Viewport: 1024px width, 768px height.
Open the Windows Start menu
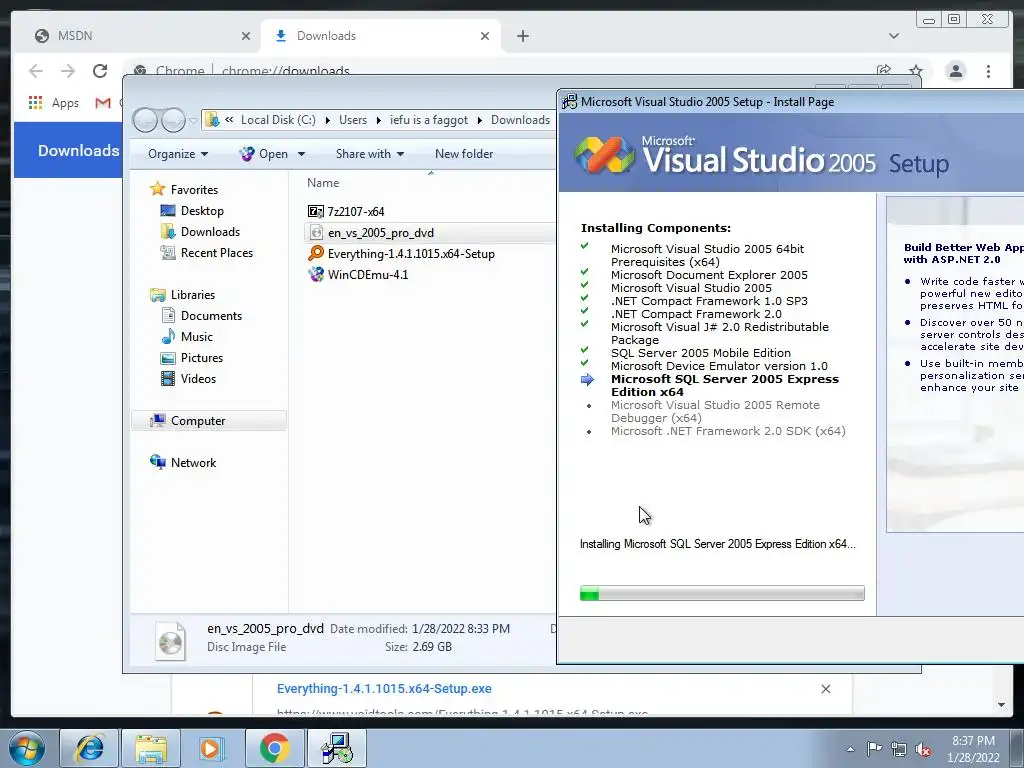26,748
